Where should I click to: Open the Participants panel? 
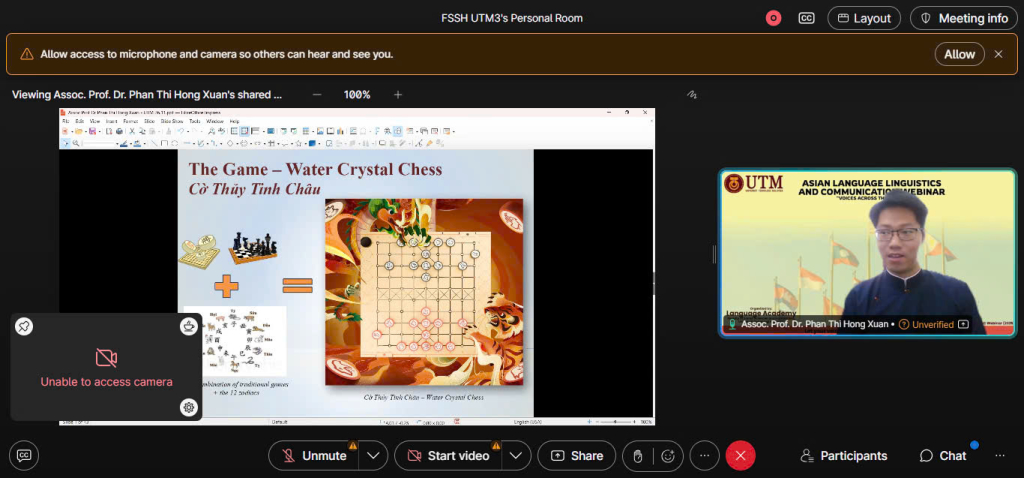point(844,456)
